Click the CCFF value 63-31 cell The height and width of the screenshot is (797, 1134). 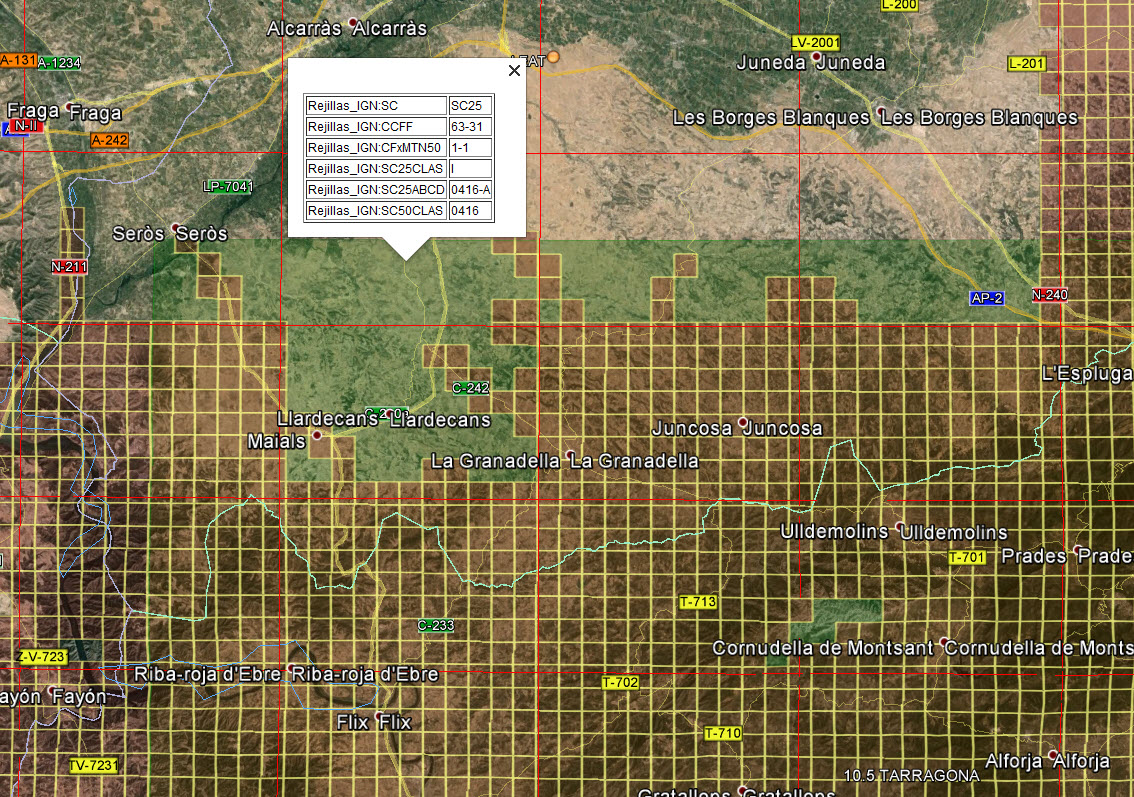point(470,127)
